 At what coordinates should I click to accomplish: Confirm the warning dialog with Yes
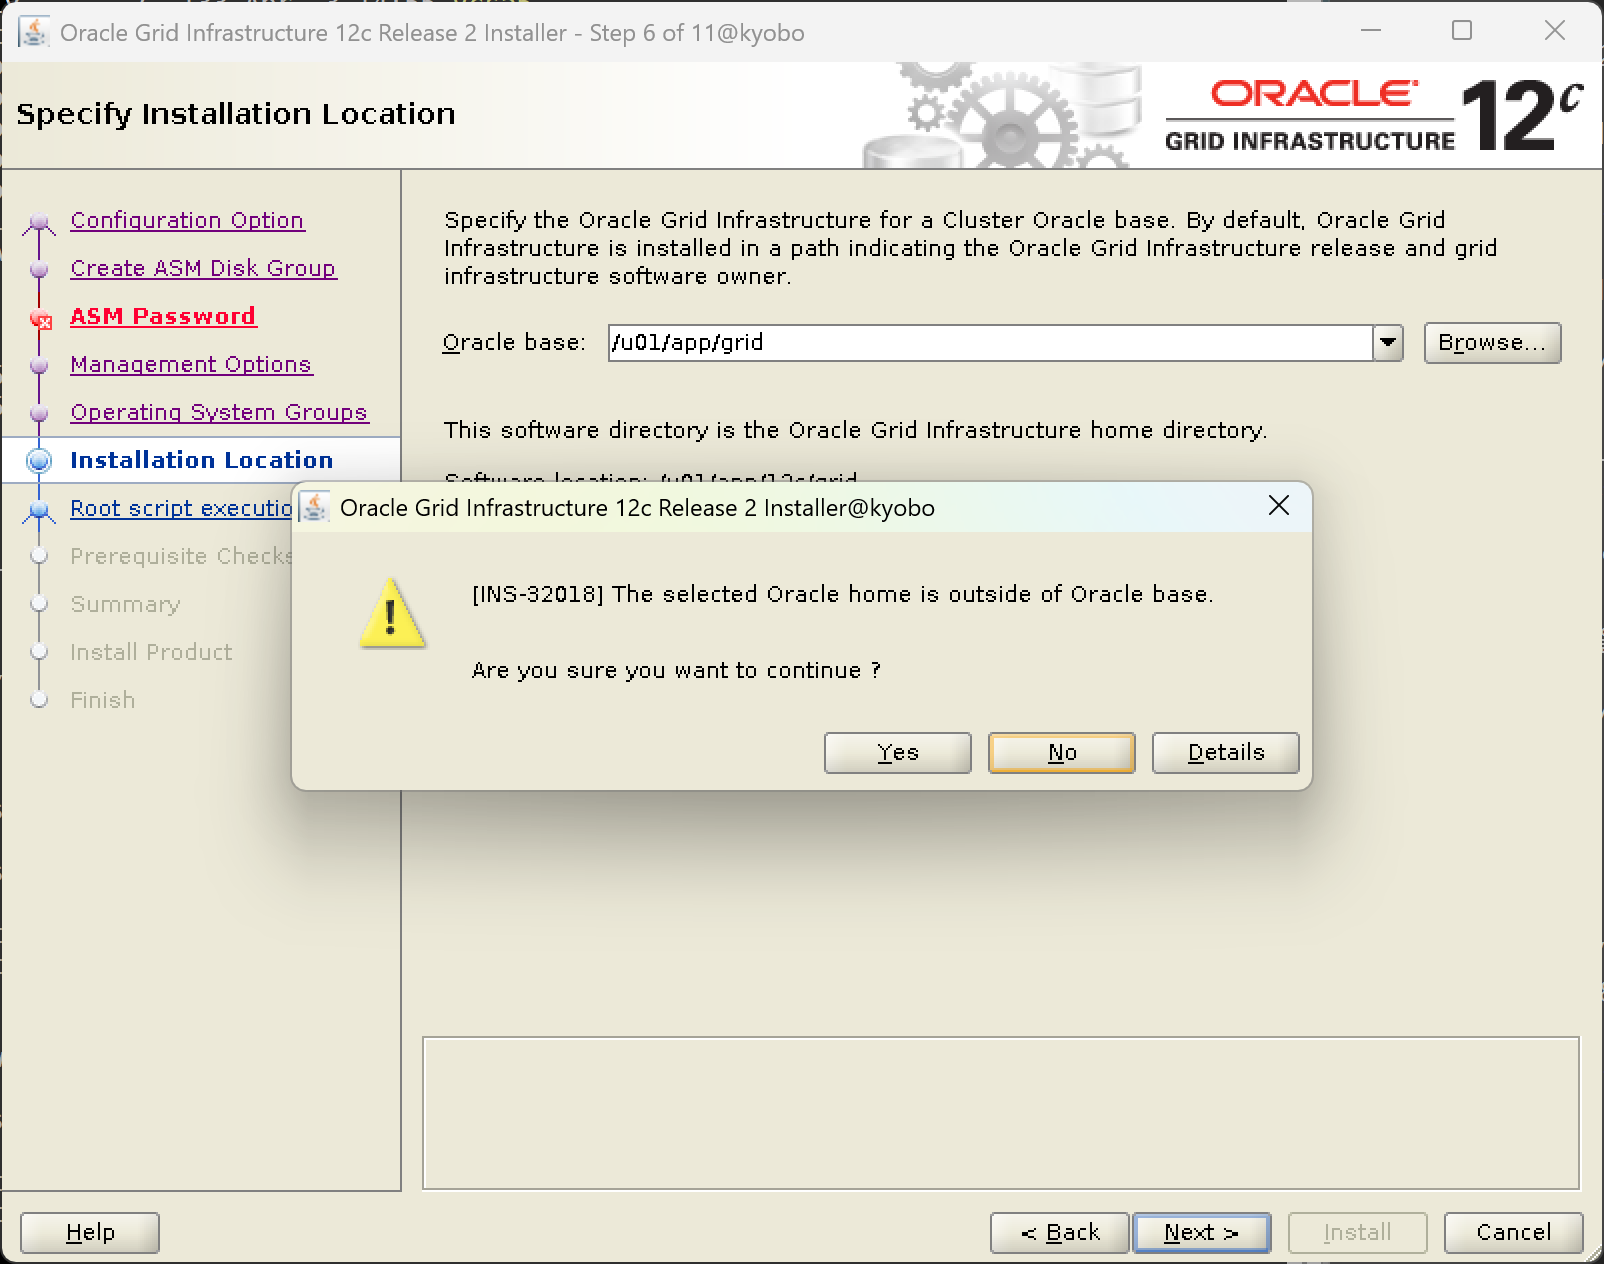pos(897,752)
